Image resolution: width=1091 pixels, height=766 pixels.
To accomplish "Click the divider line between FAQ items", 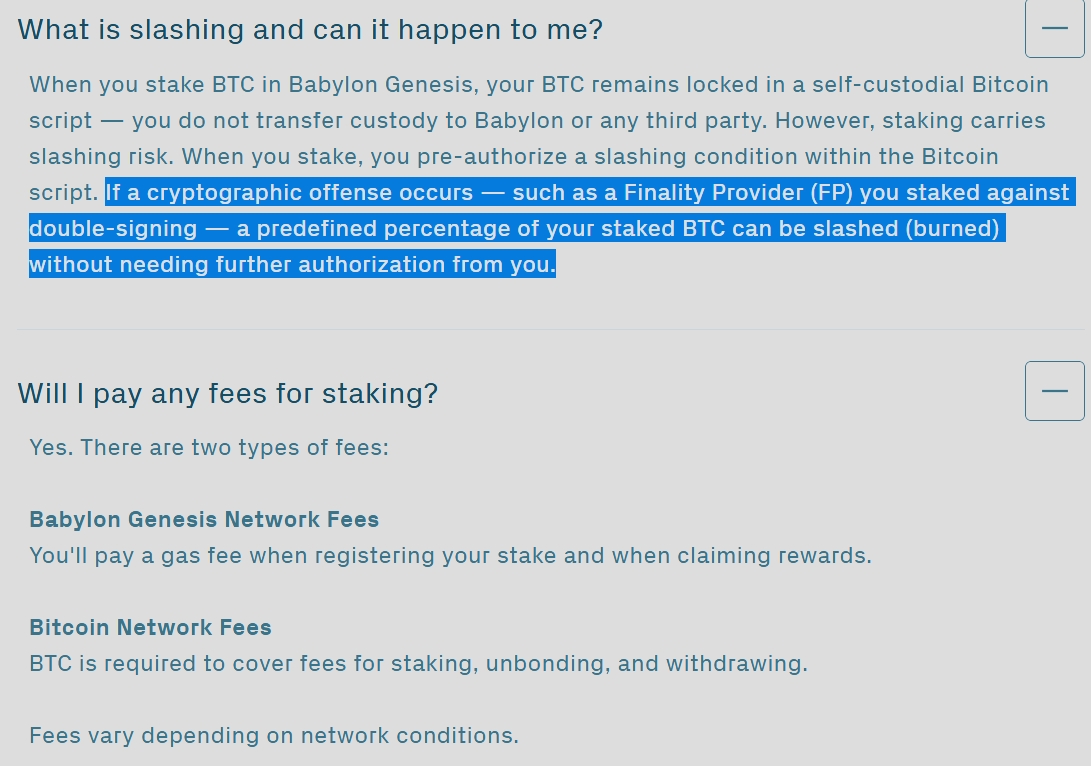I will [x=550, y=329].
